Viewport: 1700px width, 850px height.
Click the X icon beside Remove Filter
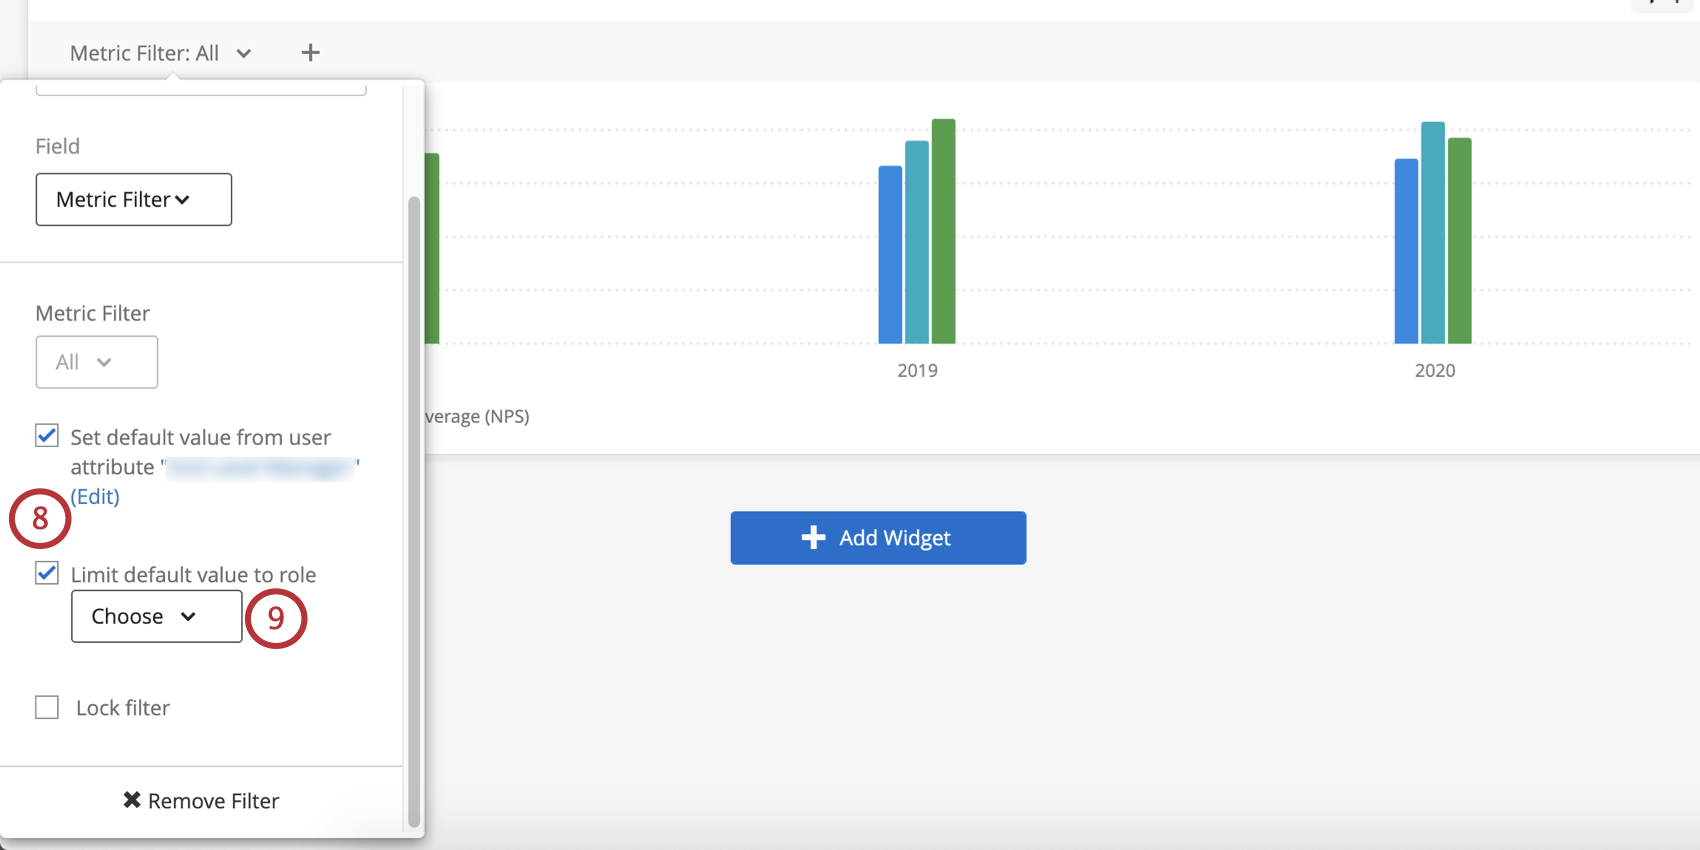pos(132,800)
